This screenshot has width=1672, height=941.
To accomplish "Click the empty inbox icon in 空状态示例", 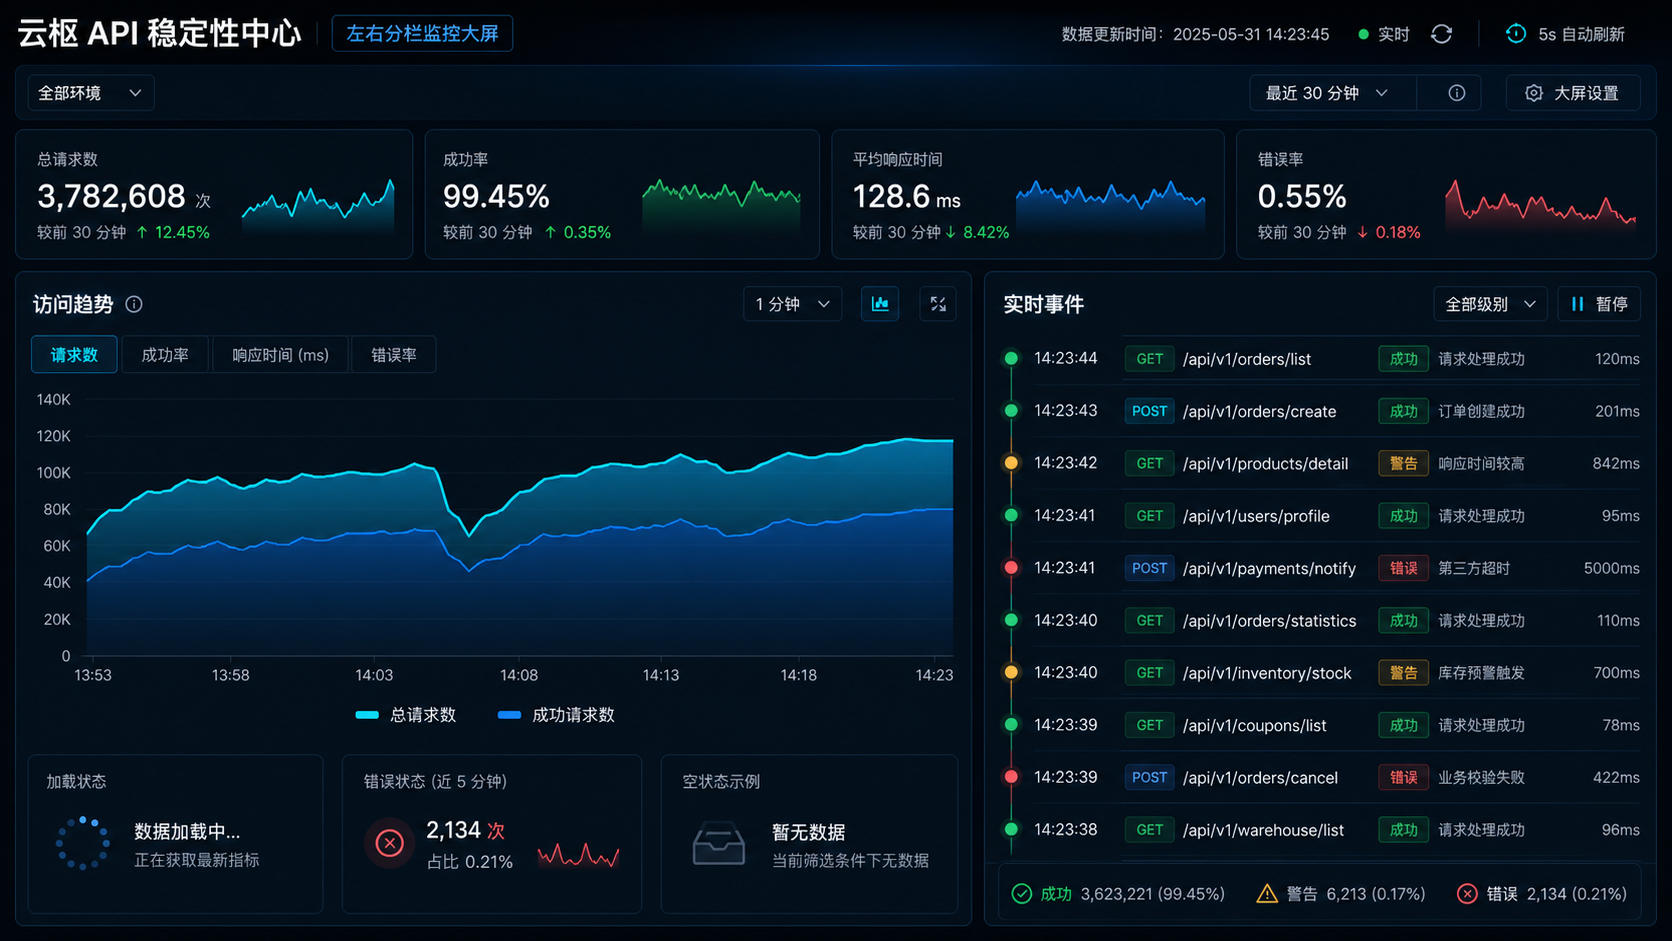I will click(719, 844).
